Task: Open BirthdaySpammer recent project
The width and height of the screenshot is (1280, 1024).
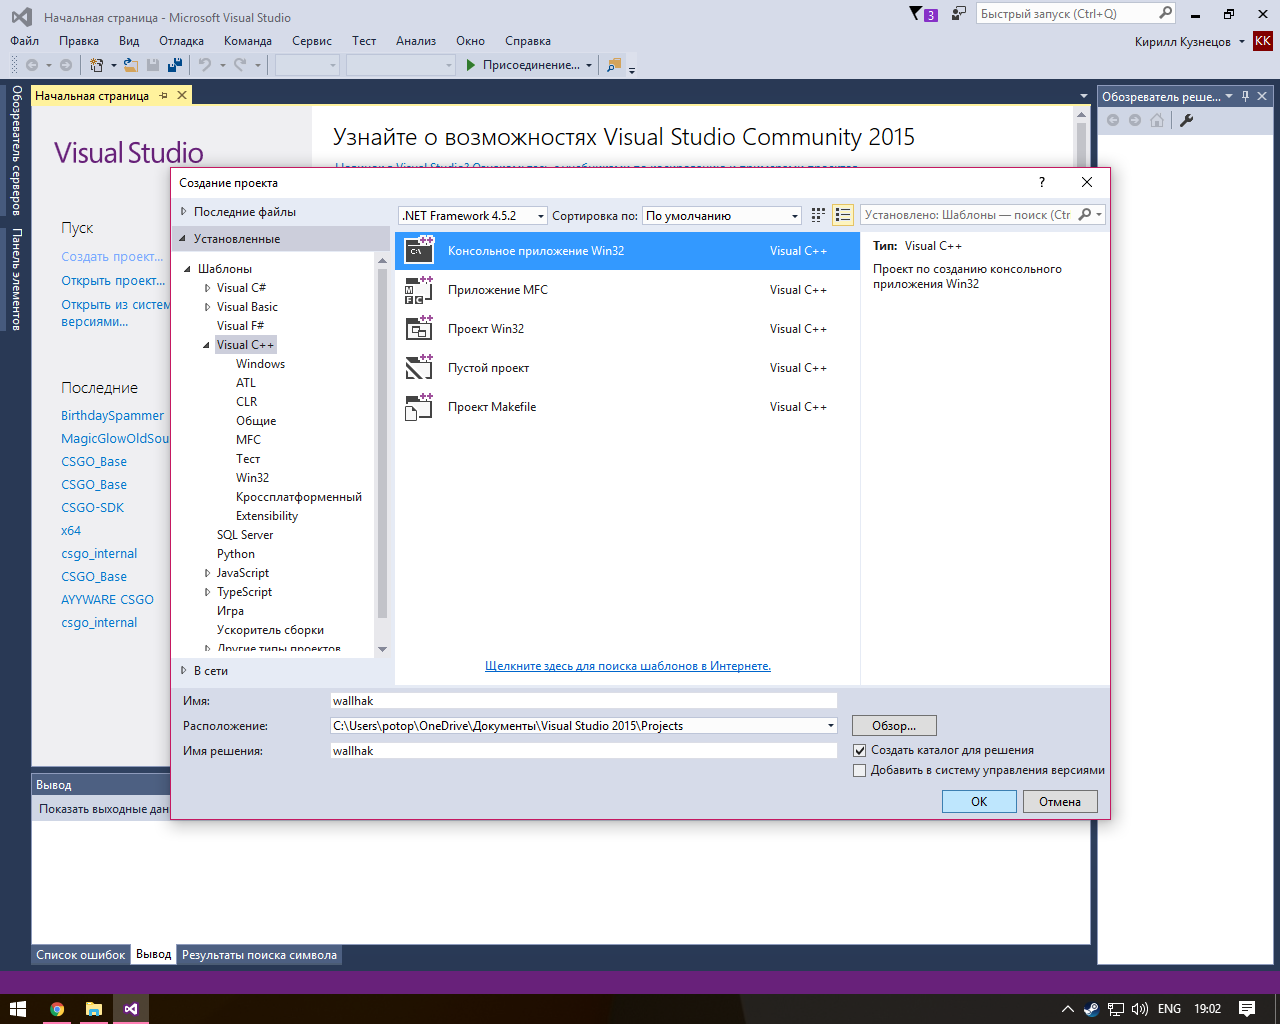Action: [112, 415]
